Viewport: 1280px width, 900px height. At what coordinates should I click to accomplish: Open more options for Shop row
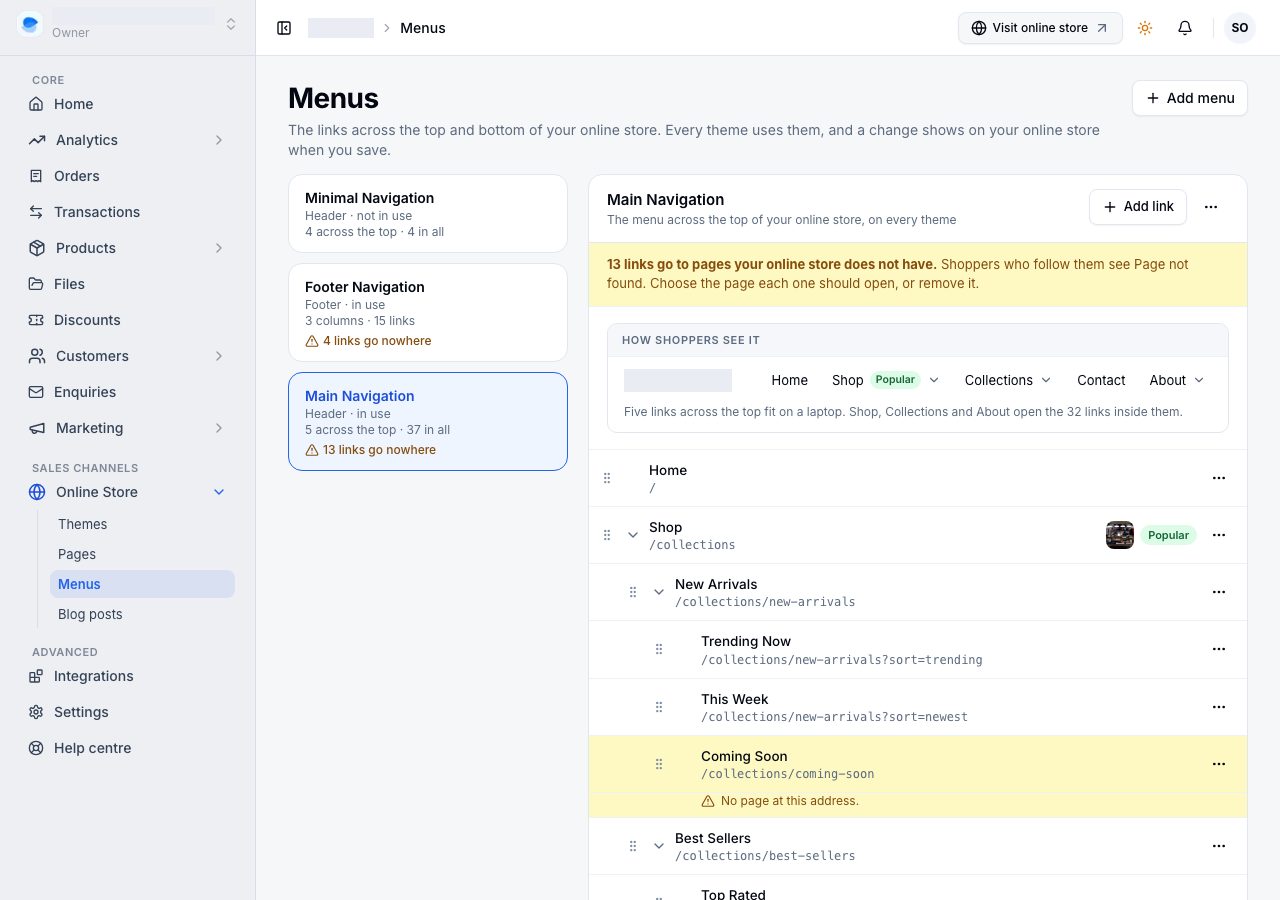[x=1219, y=535]
